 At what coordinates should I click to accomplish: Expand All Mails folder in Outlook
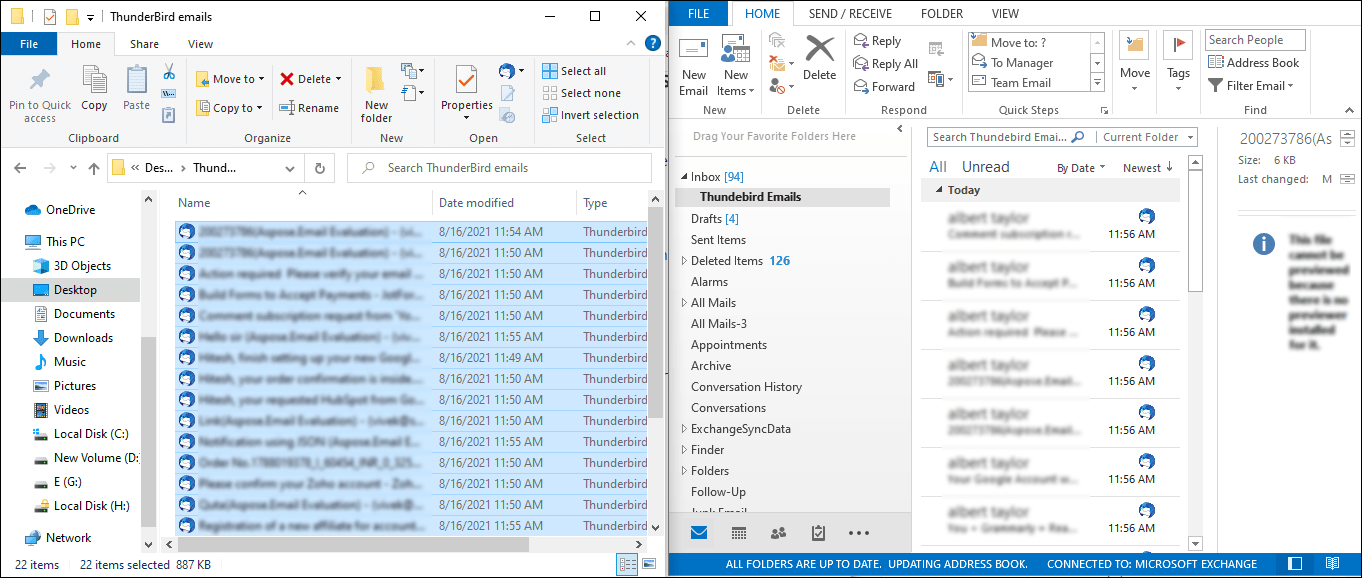pos(684,303)
